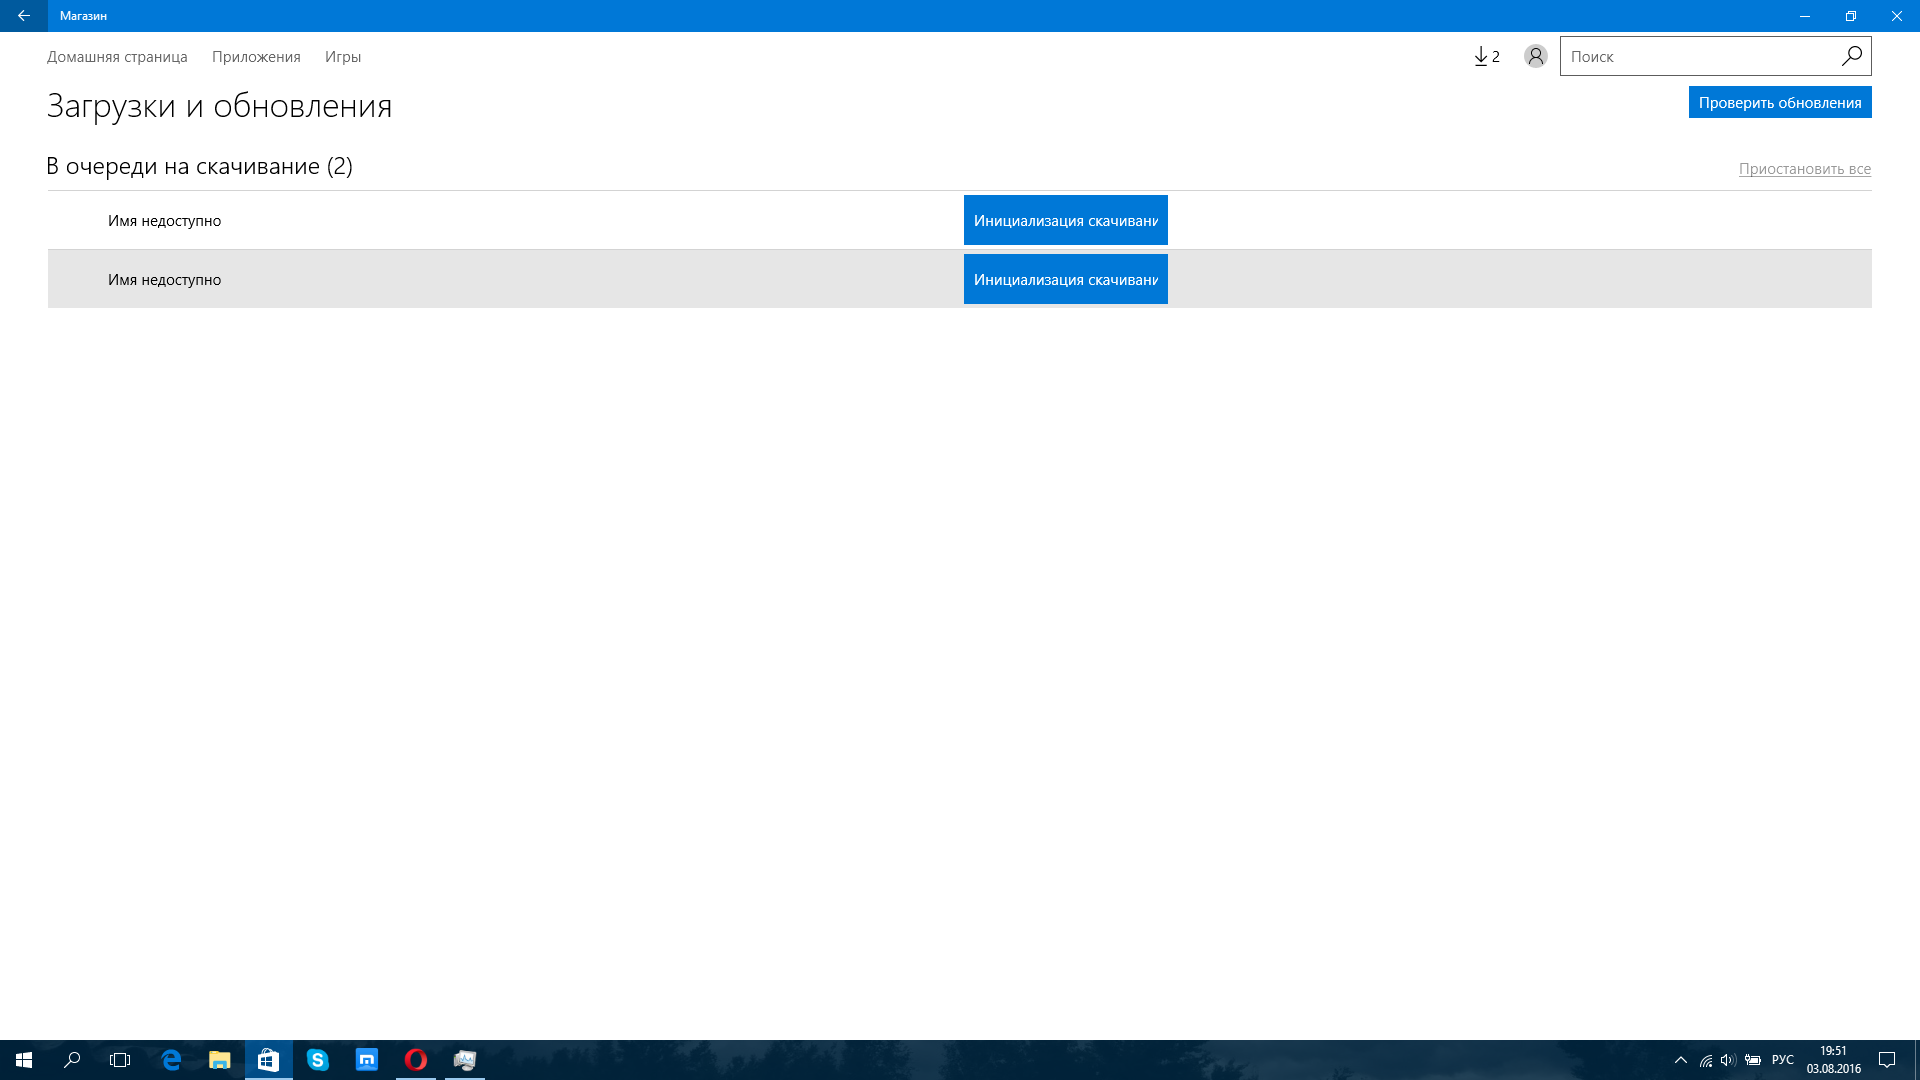Open the Action Center notifications icon
This screenshot has width=1920, height=1080.
coord(1887,1060)
